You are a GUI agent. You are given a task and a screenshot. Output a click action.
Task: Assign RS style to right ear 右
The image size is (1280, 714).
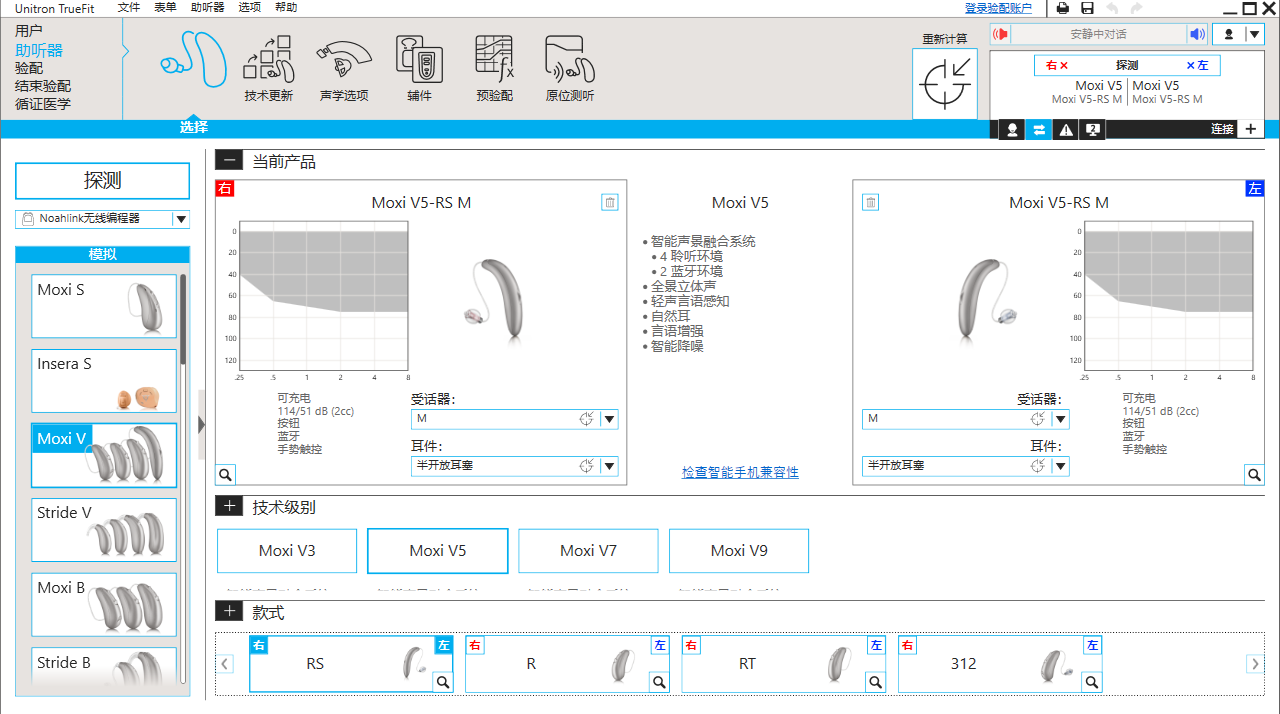[x=259, y=646]
